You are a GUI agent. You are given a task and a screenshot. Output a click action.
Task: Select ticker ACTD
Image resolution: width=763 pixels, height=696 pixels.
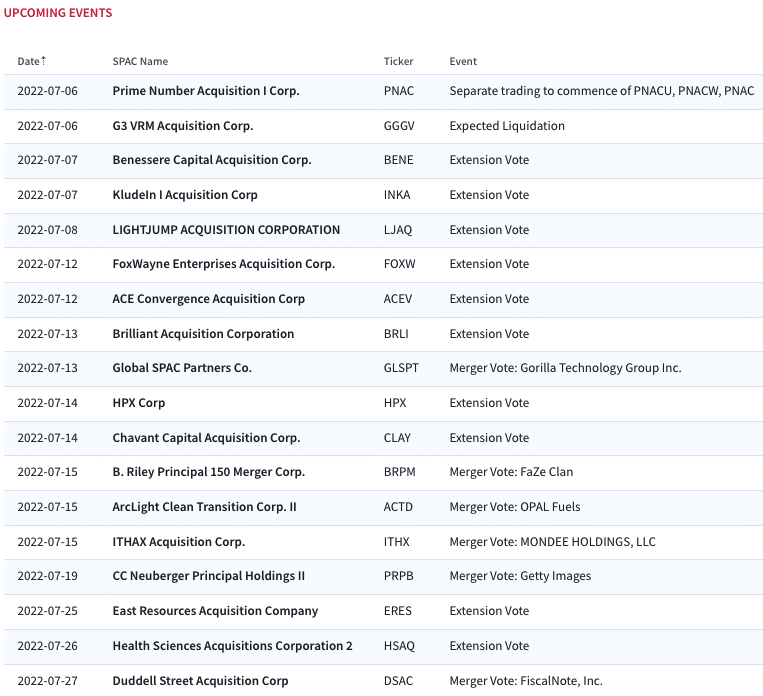(398, 507)
